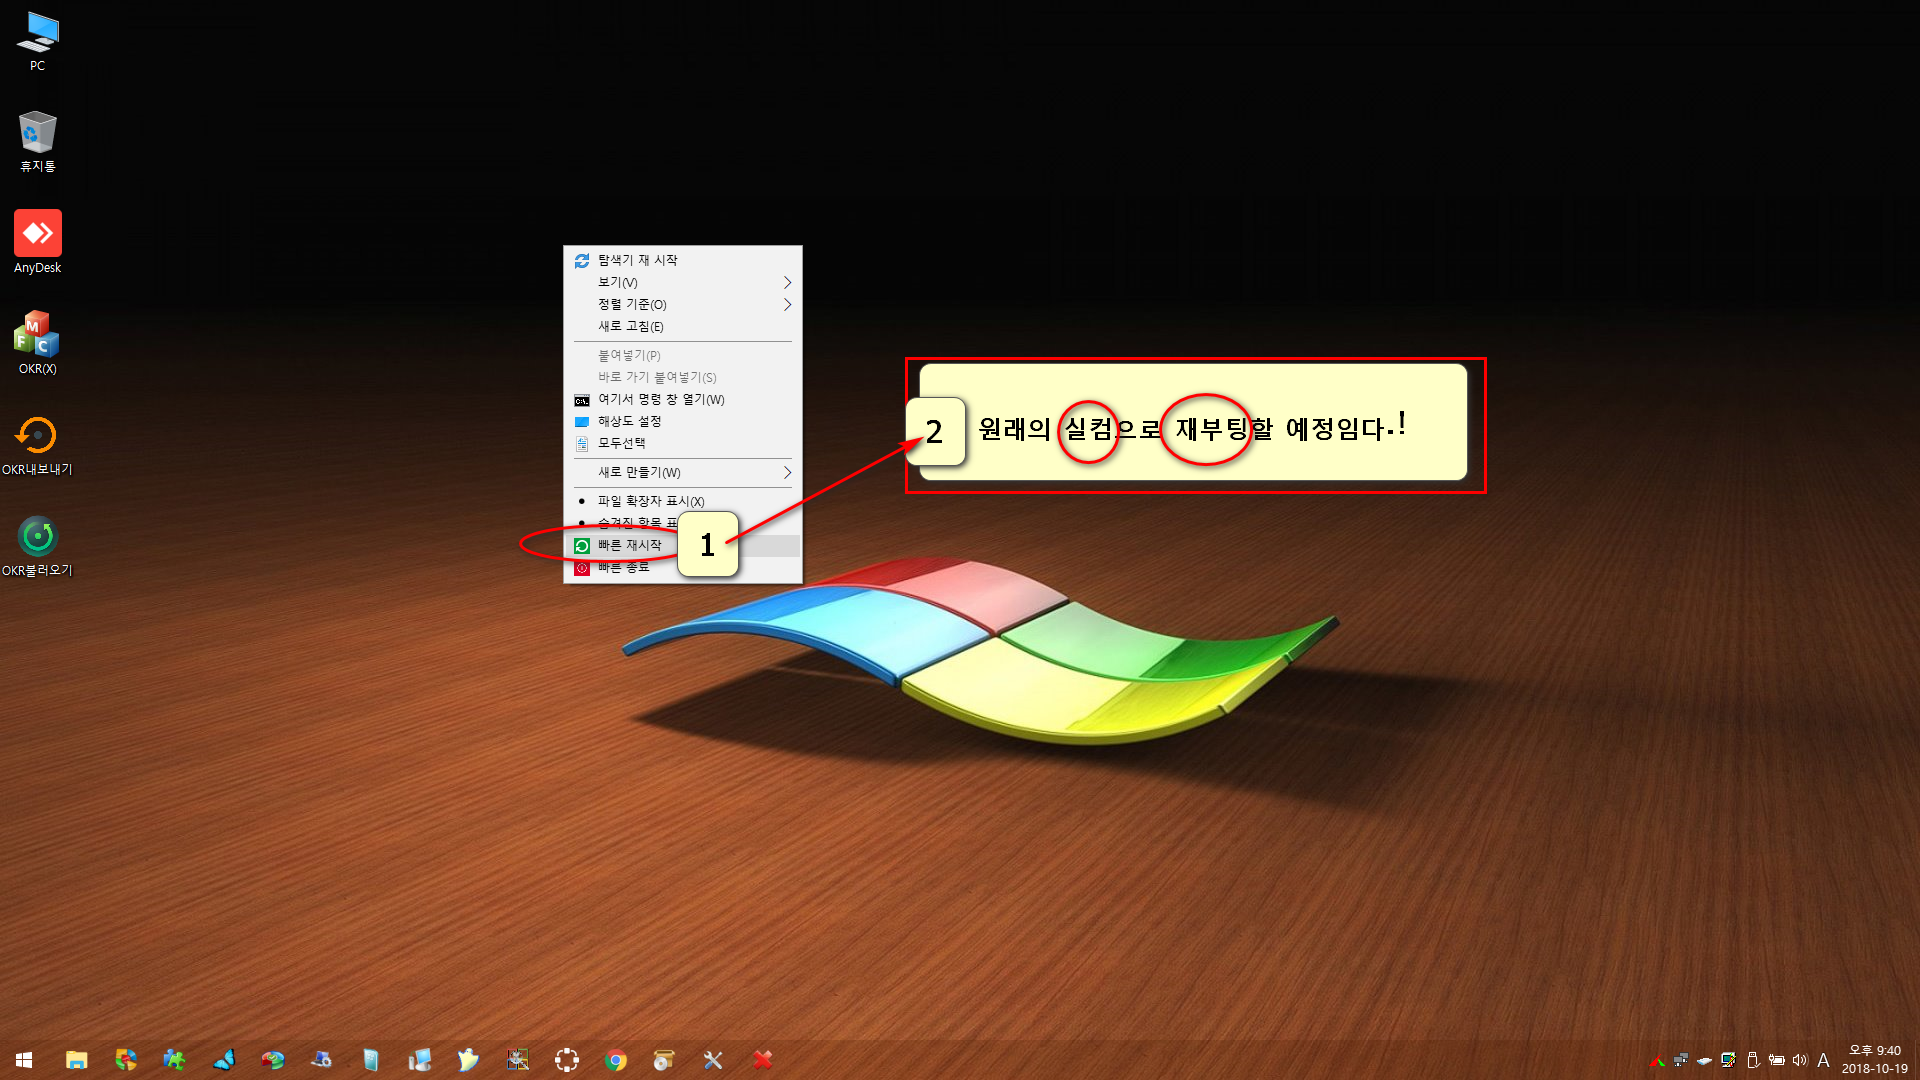
Task: Click the disabled 바로 가기 붙여넣기(S) entry
Action: (x=682, y=377)
